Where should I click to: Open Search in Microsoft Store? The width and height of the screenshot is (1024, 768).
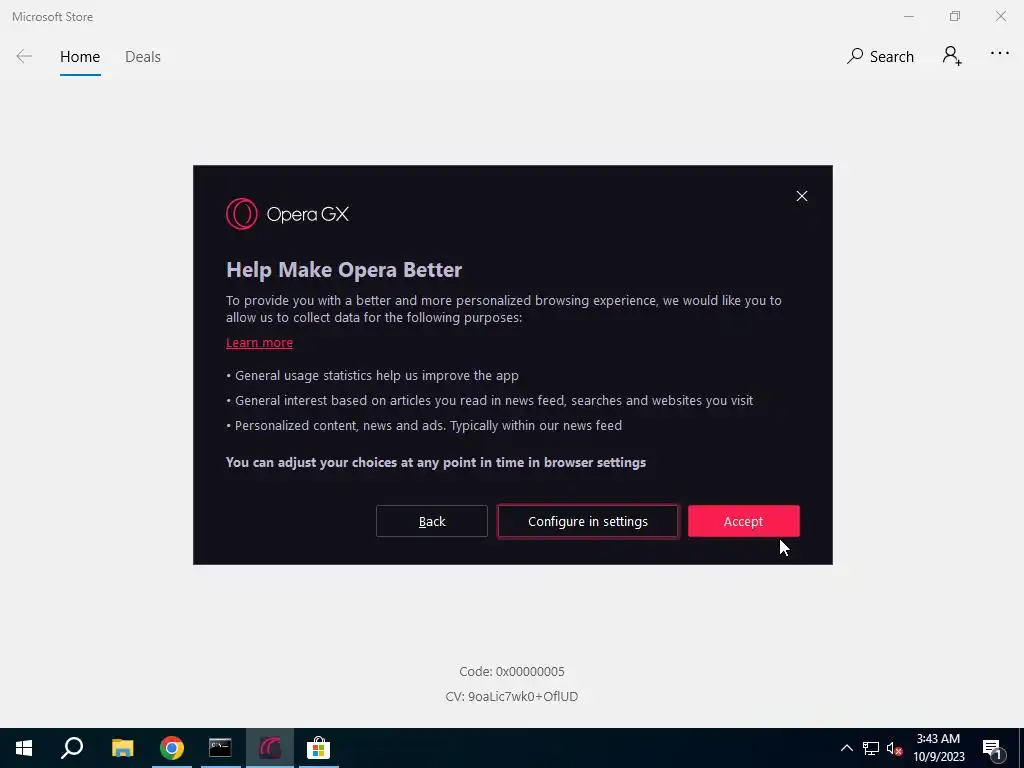point(880,56)
